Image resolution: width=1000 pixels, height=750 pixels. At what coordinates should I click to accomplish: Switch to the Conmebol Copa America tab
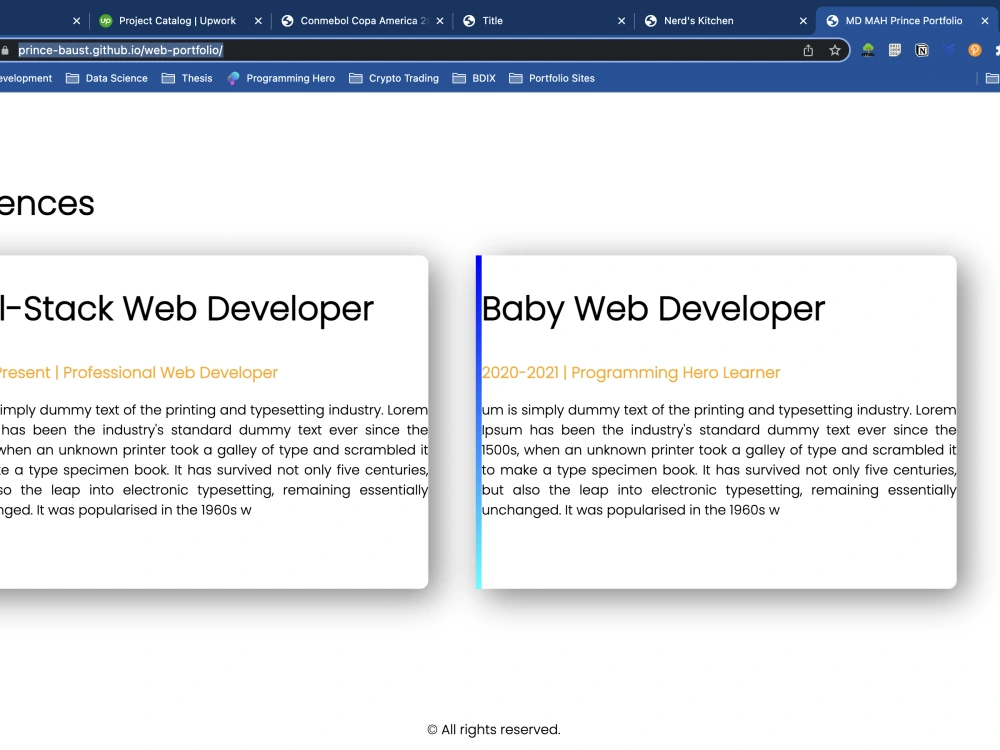364,21
